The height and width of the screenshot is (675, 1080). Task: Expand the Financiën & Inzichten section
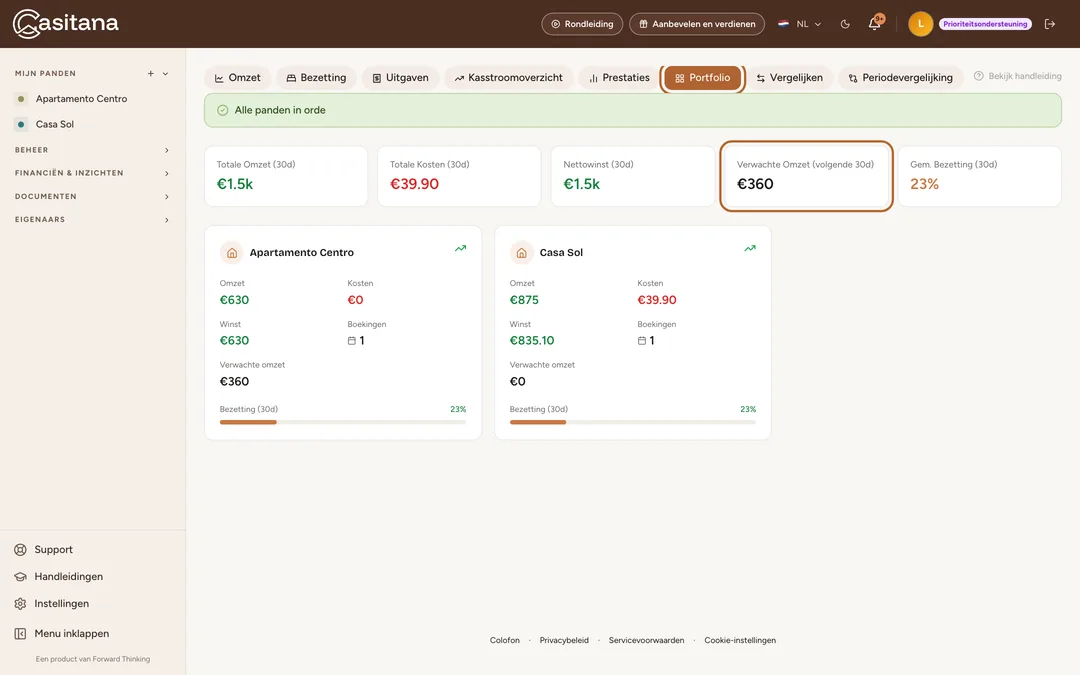click(x=92, y=174)
